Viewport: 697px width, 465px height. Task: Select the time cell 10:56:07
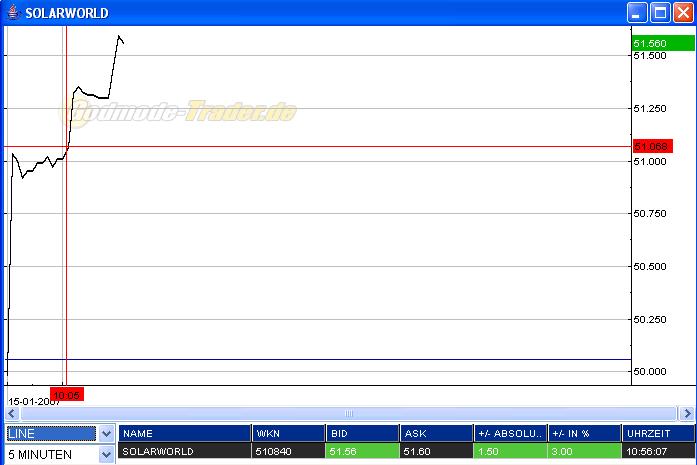point(658,451)
